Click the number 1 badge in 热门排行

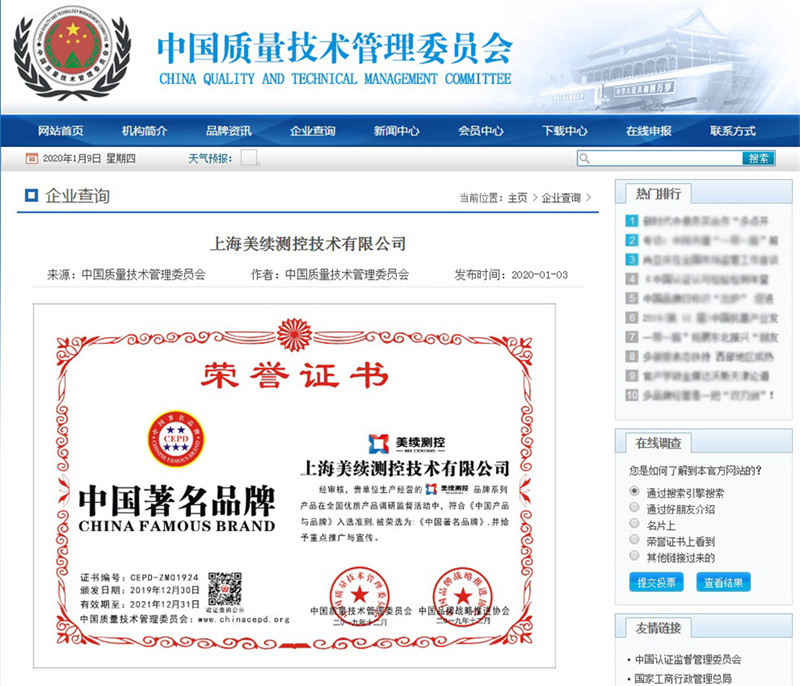coord(632,221)
